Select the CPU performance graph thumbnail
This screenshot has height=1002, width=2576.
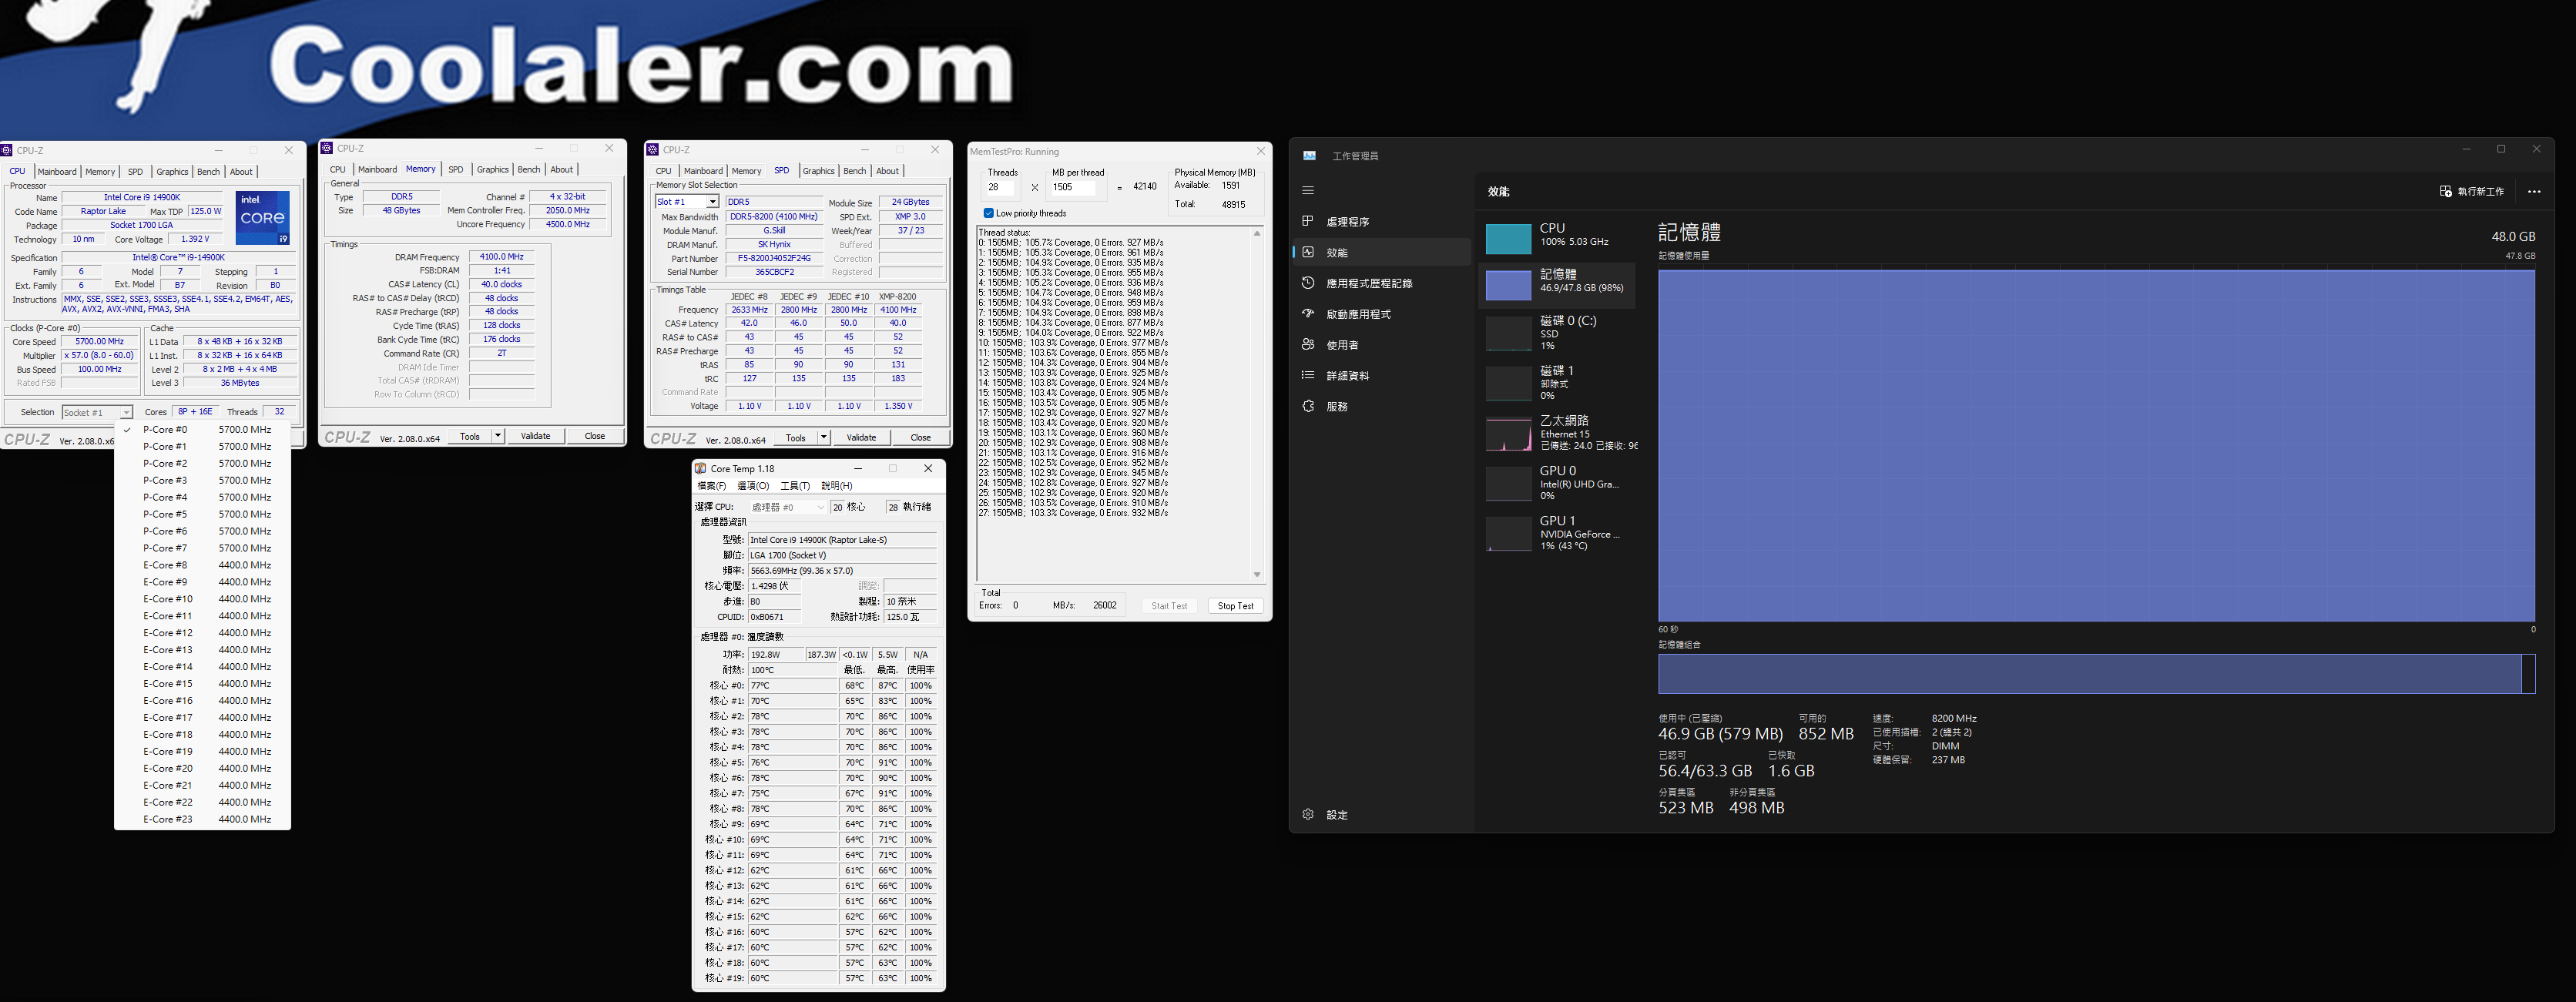pyautogui.click(x=1508, y=239)
